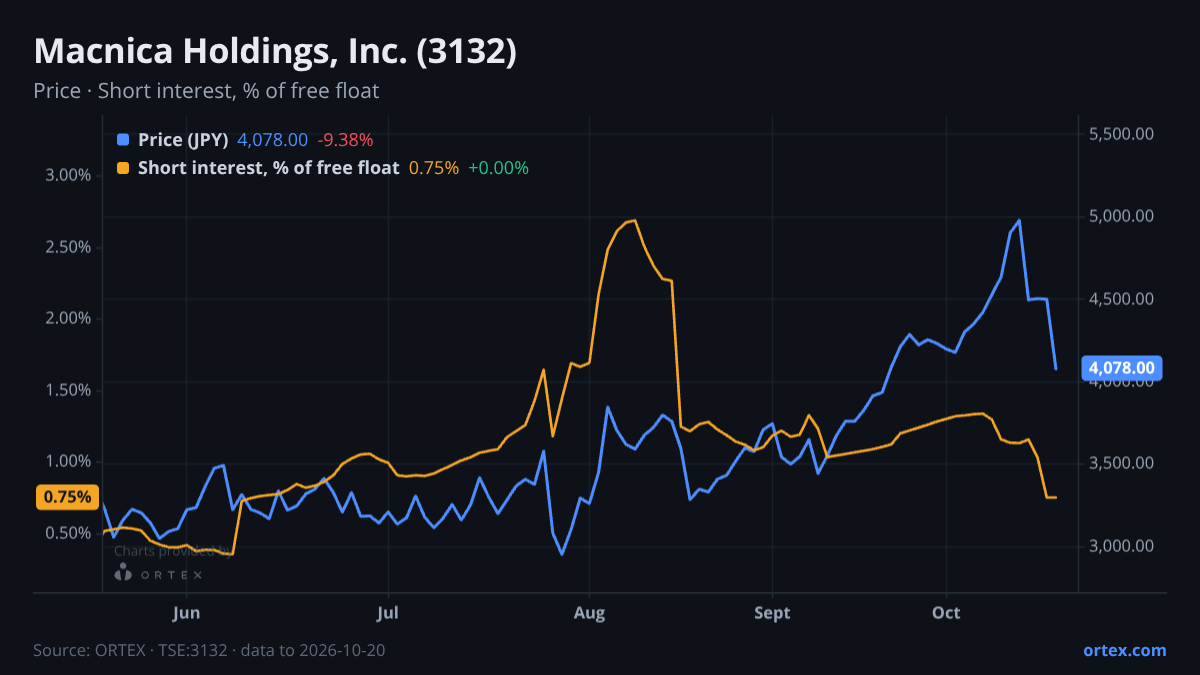Click the orange Short interest legend swatch
The height and width of the screenshot is (675, 1200).
(123, 168)
